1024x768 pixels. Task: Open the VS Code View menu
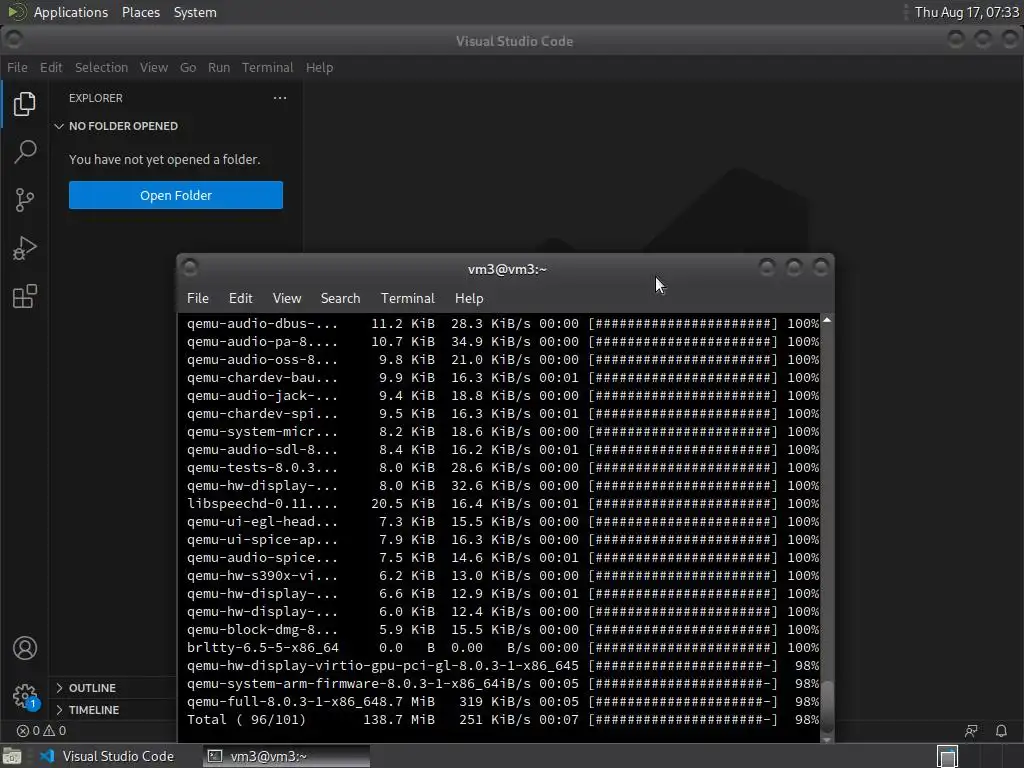(153, 67)
